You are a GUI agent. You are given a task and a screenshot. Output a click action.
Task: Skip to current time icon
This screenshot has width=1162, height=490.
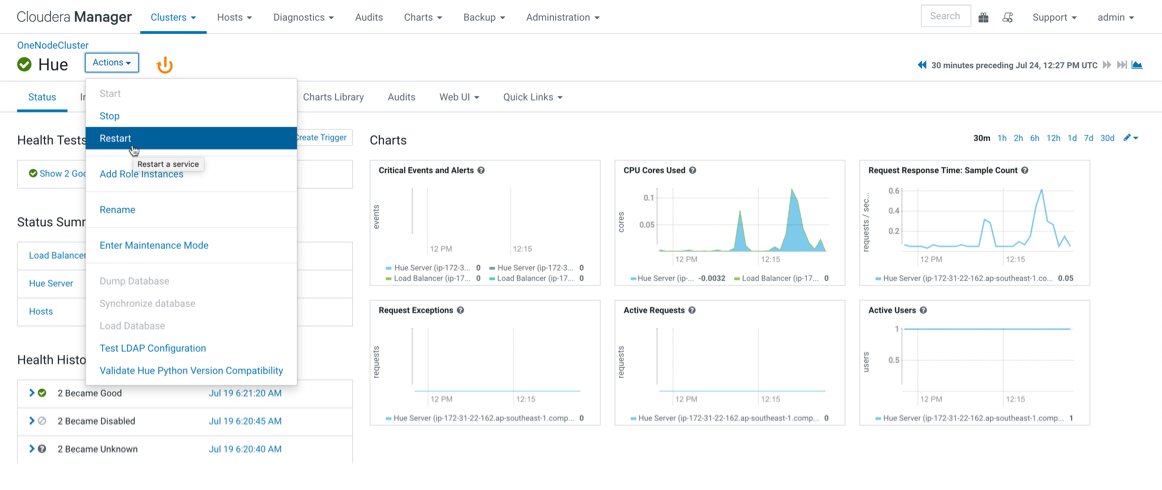click(x=1121, y=65)
